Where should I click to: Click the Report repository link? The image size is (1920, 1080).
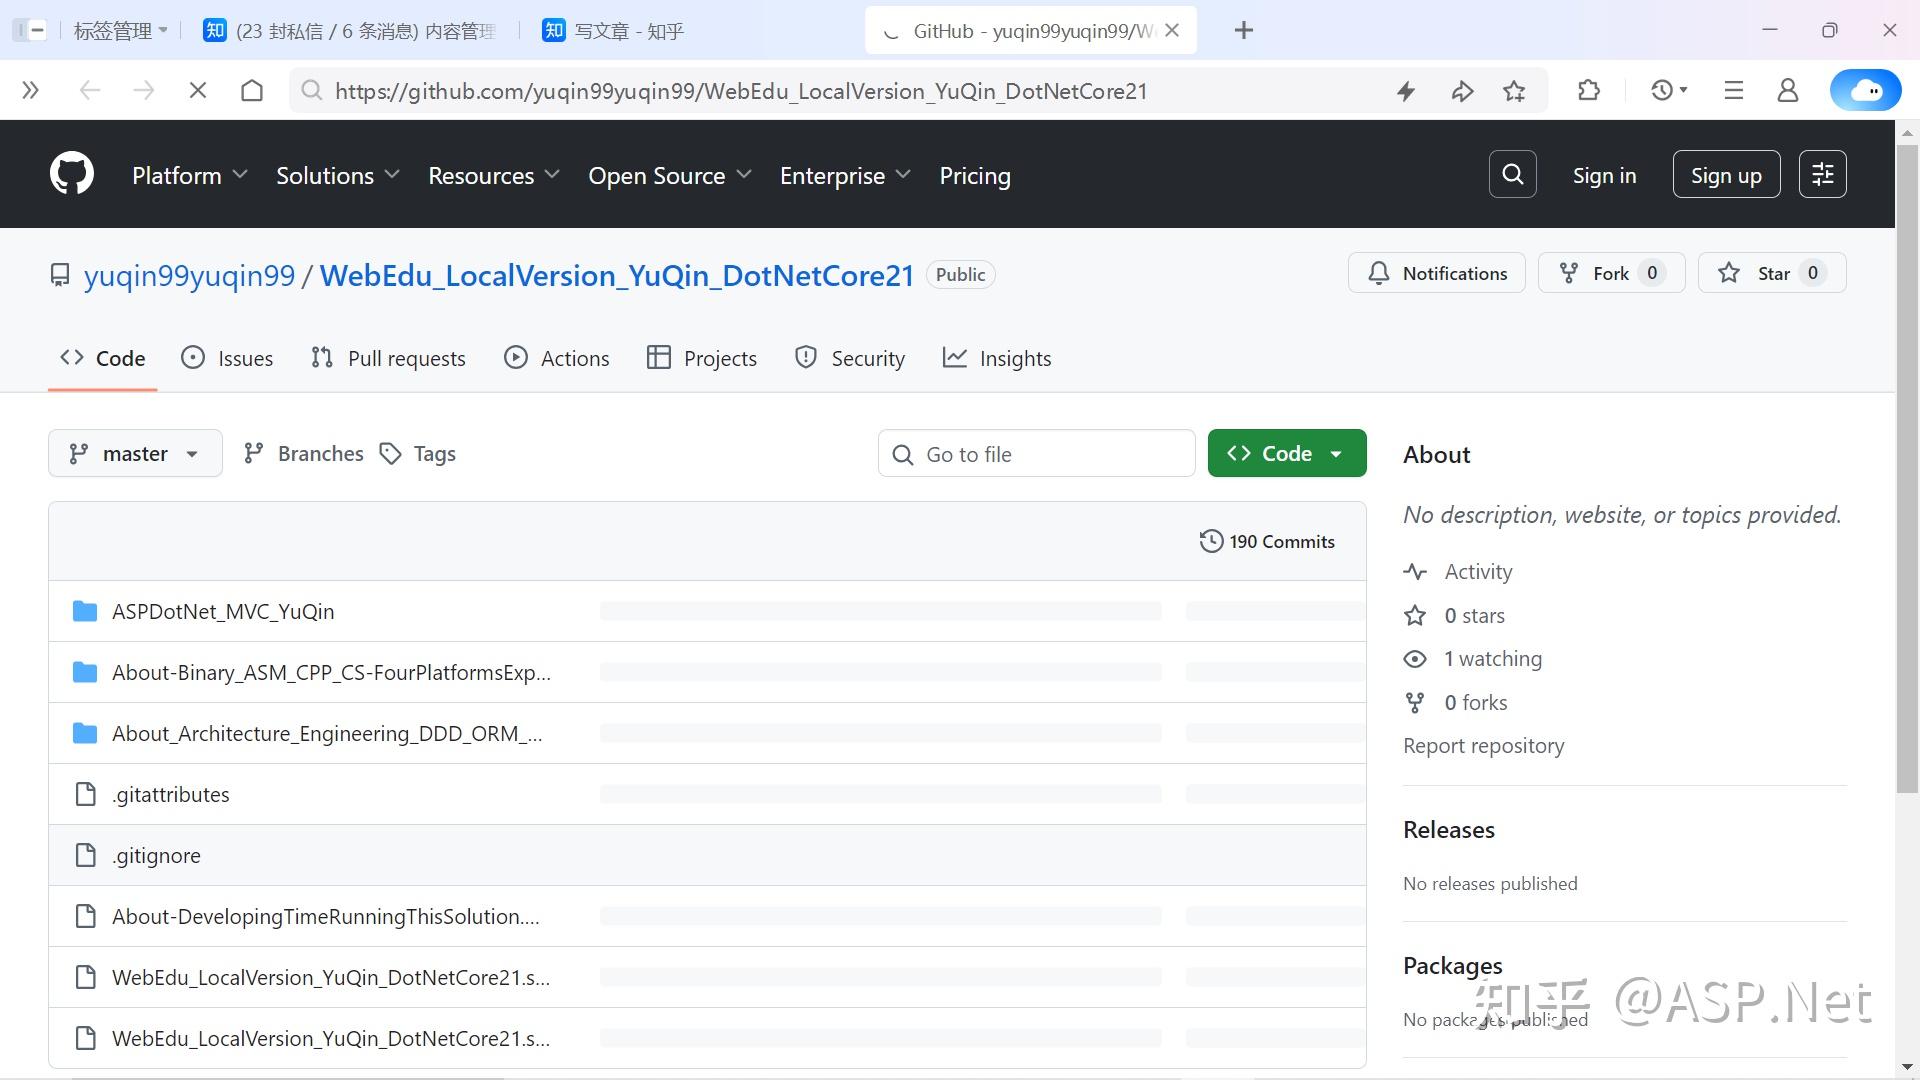1483,745
